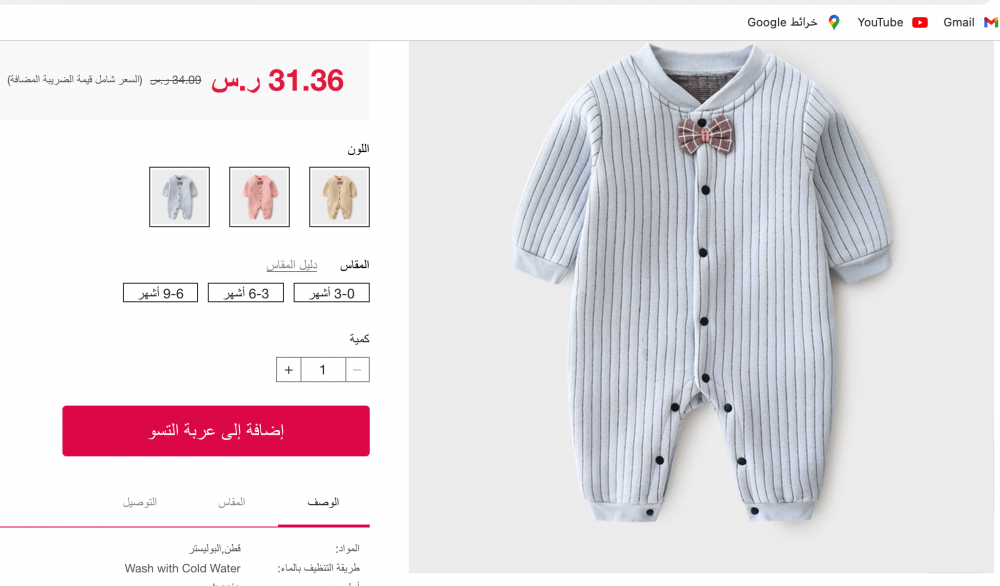The height and width of the screenshot is (586, 1000).
Task: Choose the 0-3 months size option
Action: pos(332,293)
